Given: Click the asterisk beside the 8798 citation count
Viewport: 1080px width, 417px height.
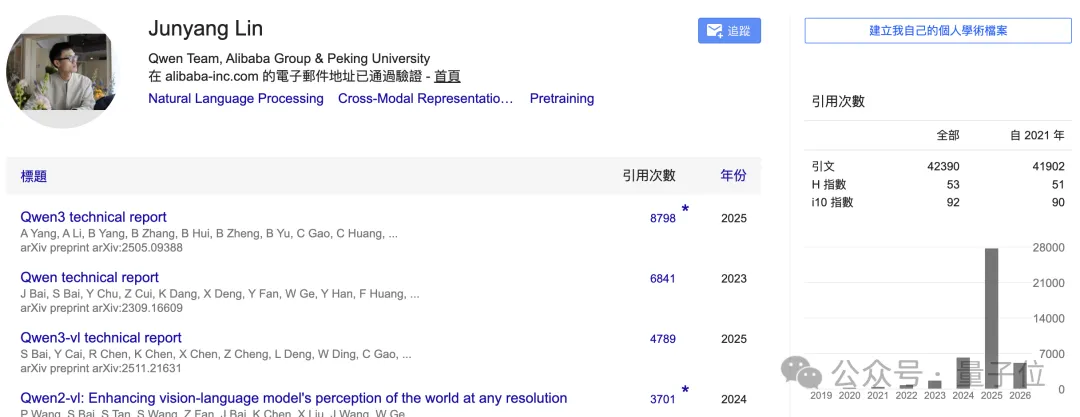Looking at the screenshot, I should click(x=685, y=210).
